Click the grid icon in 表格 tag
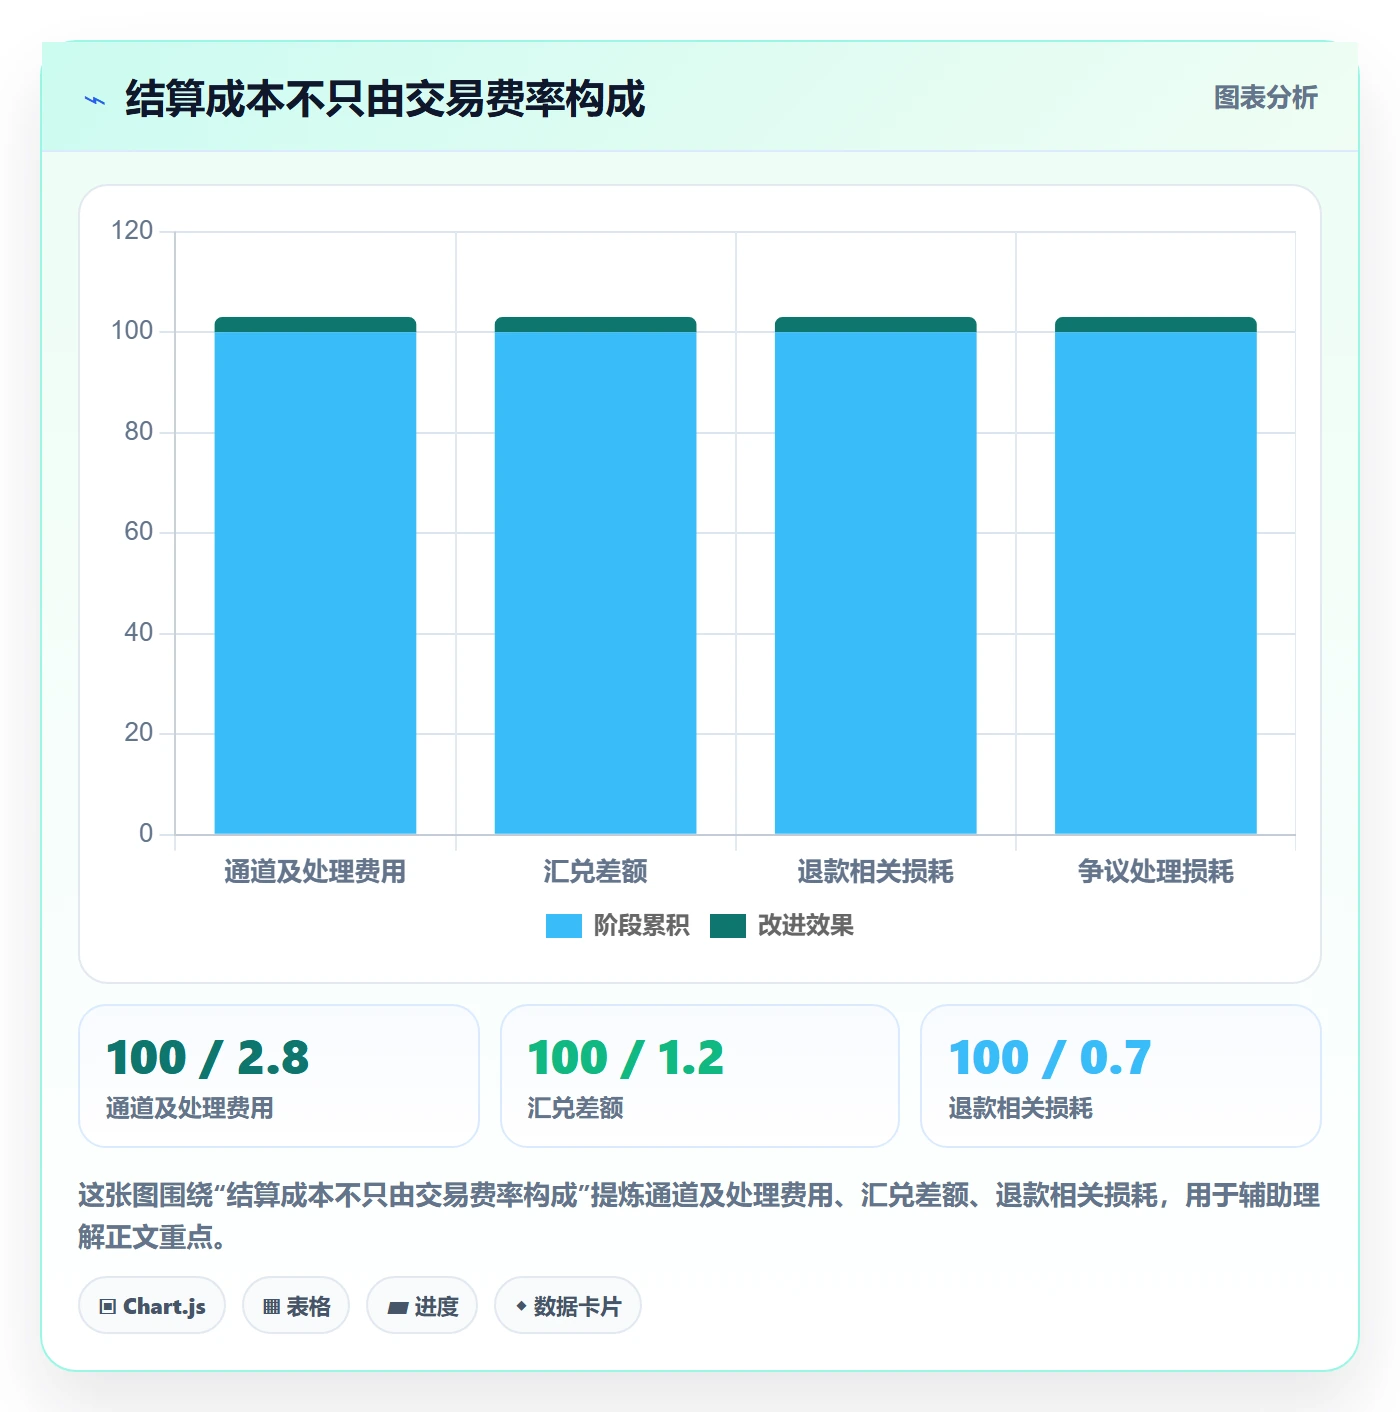 pyautogui.click(x=271, y=1307)
